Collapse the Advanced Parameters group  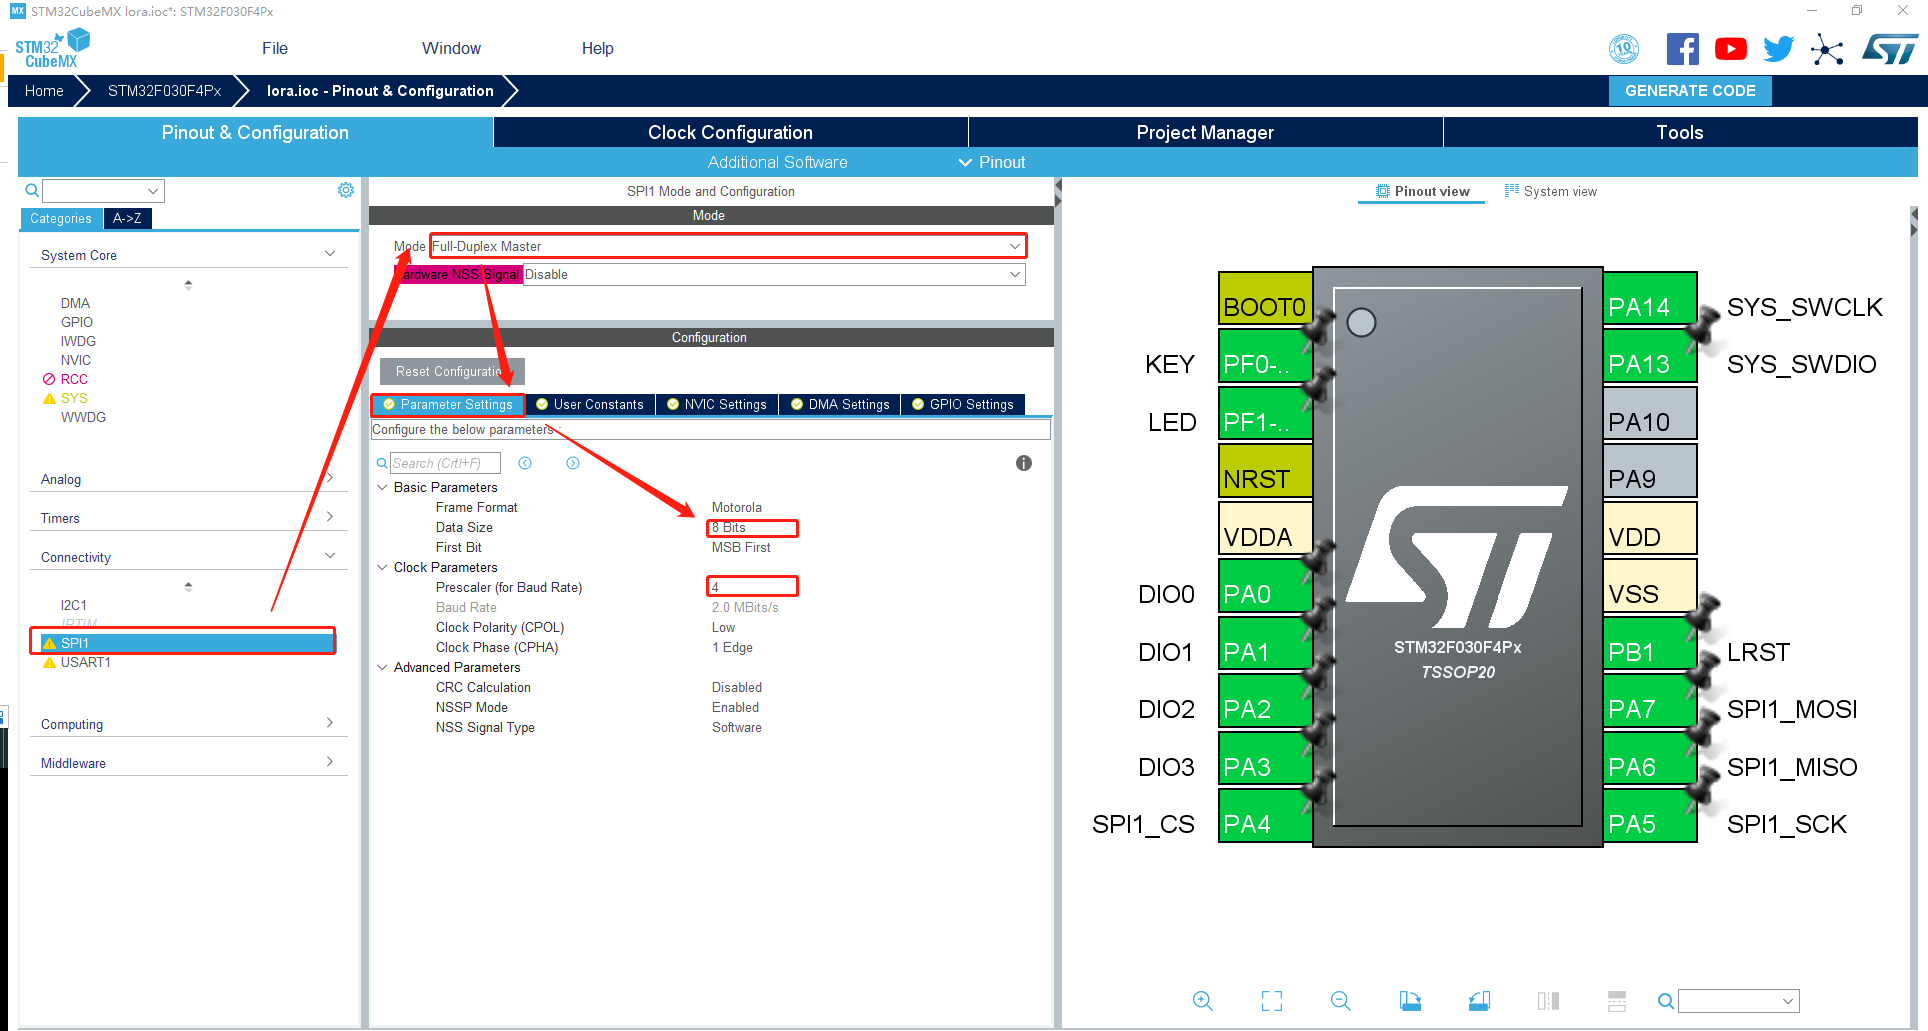[x=382, y=667]
